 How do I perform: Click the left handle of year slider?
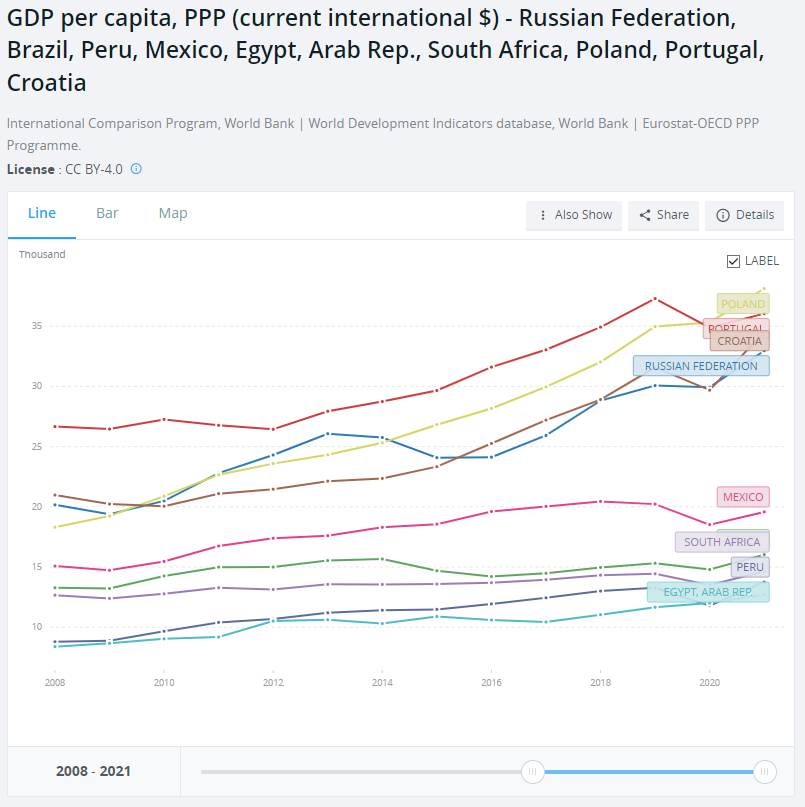tap(533, 771)
